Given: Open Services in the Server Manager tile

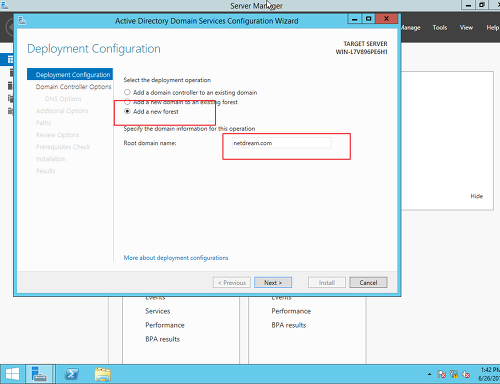Looking at the screenshot, I should click(158, 311).
